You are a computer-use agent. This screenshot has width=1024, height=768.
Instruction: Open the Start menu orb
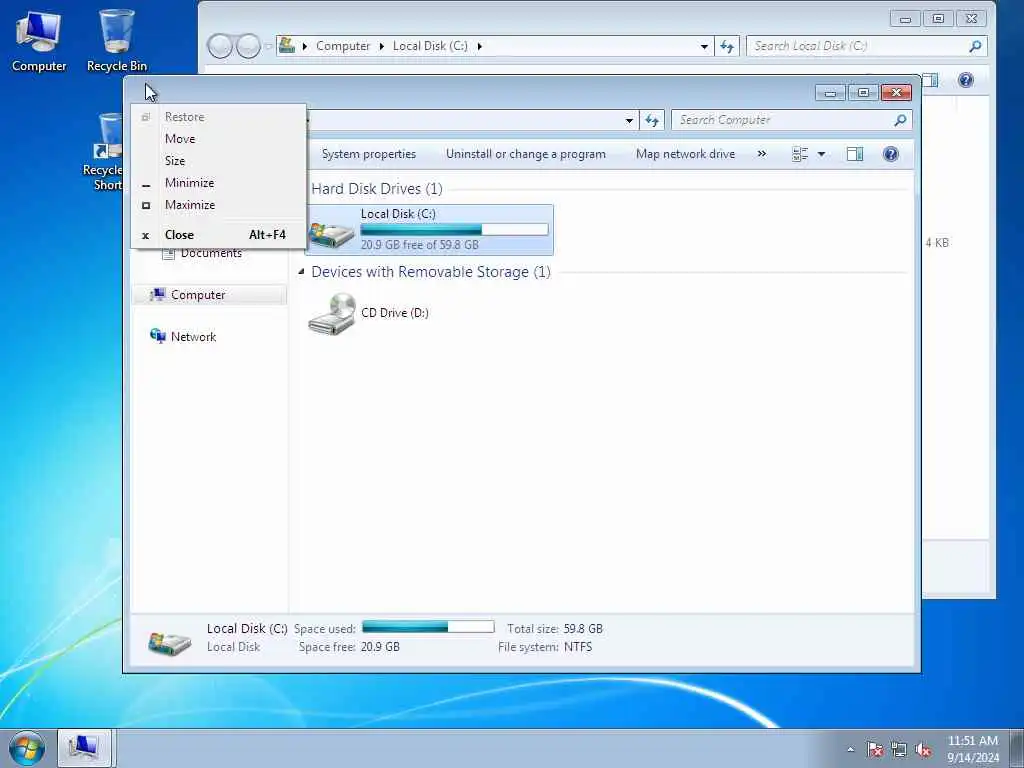pyautogui.click(x=27, y=748)
